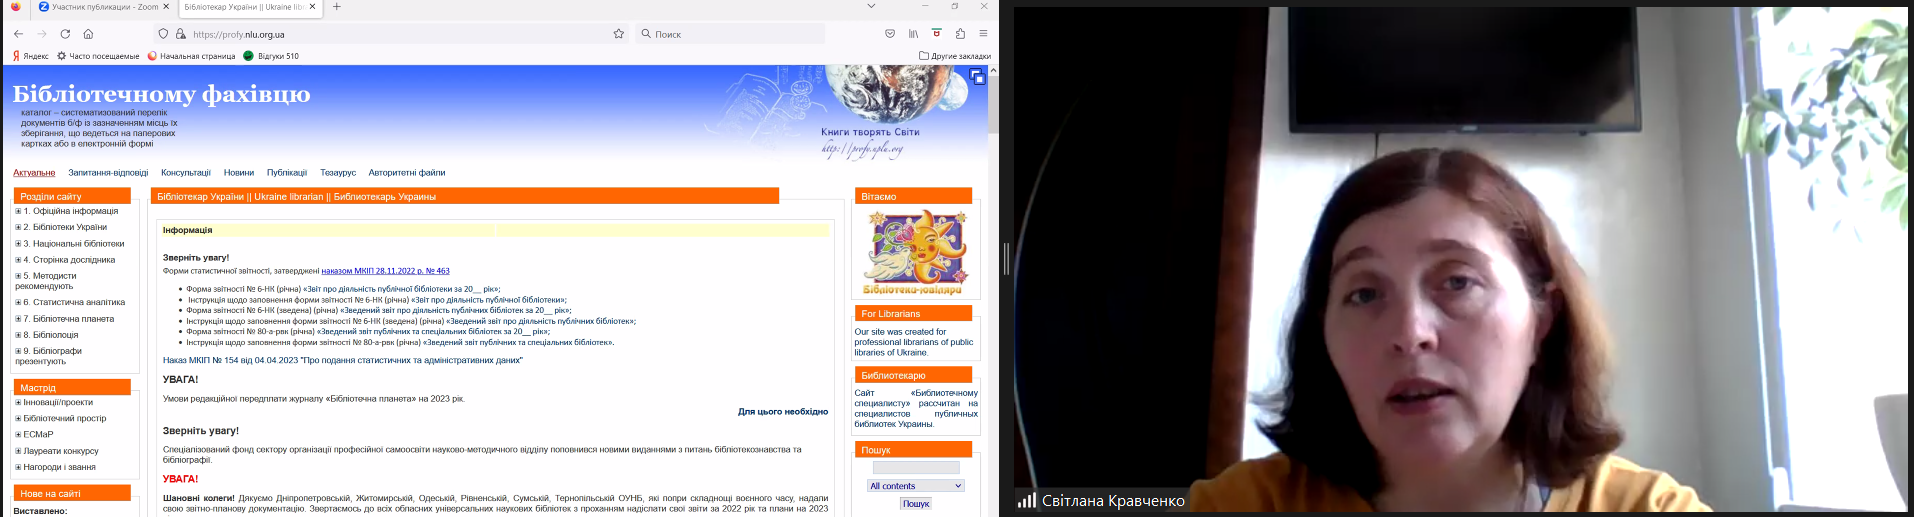Open the Новини menu item

[x=239, y=173]
